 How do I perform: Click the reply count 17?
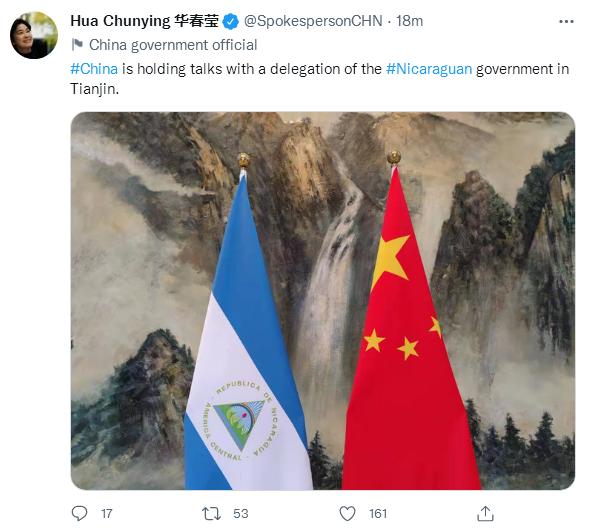pyautogui.click(x=107, y=514)
